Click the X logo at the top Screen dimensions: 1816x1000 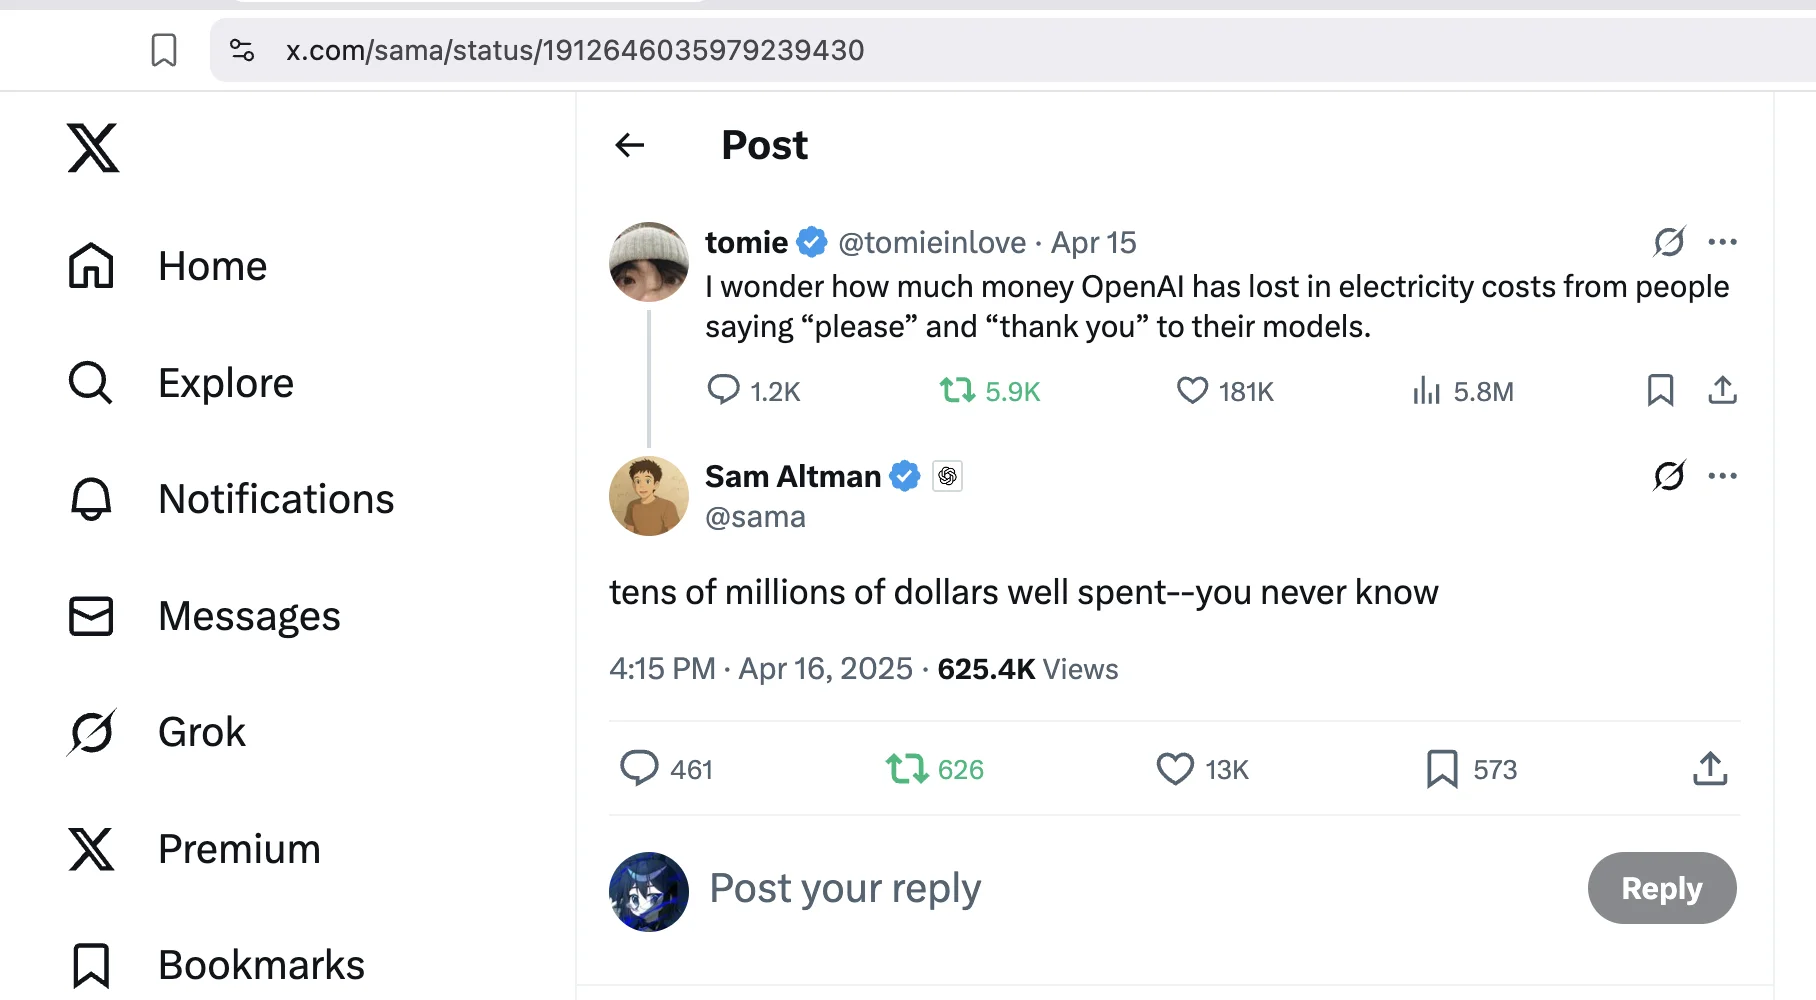pos(92,147)
